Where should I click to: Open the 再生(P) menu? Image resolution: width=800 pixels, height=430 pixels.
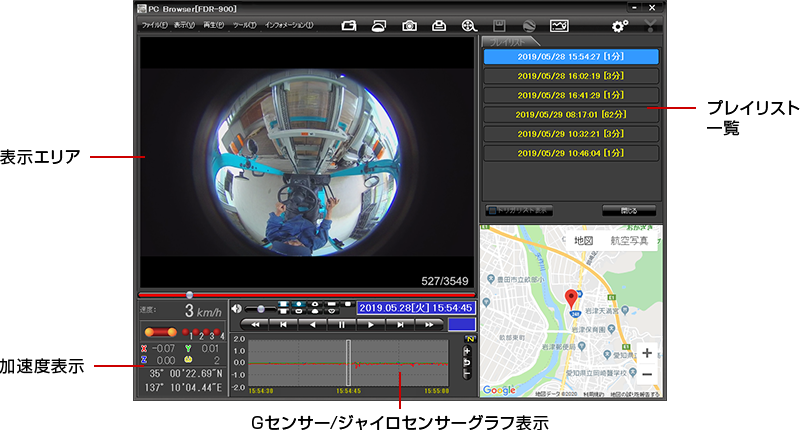(214, 24)
